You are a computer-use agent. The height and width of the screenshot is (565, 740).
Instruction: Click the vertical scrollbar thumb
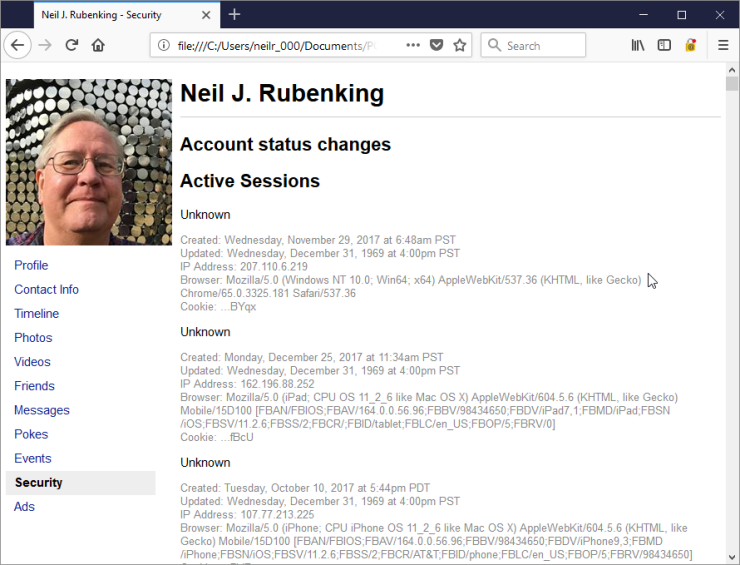(732, 84)
